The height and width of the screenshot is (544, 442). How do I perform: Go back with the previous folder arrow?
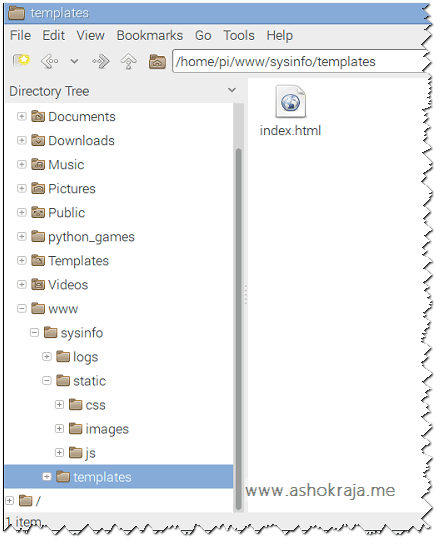click(50, 61)
